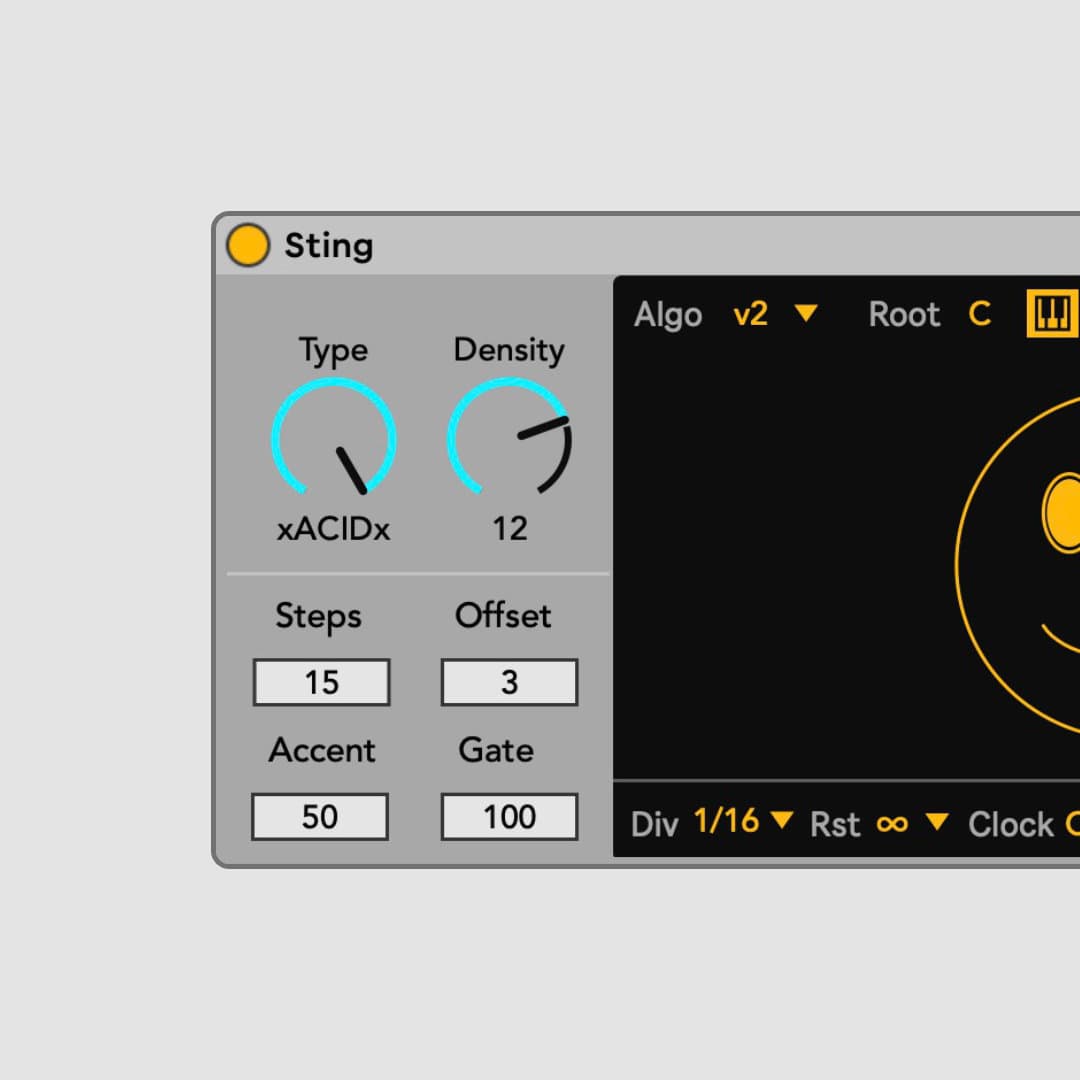Image resolution: width=1080 pixels, height=1080 pixels.
Task: Edit the Gate field showing 100
Action: click(x=509, y=816)
